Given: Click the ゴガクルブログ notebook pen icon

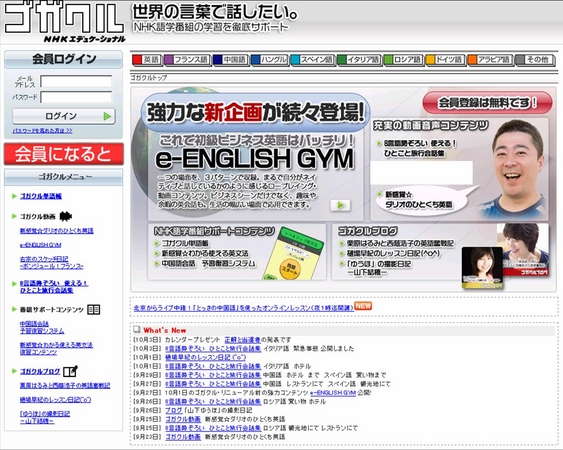Looking at the screenshot, I should [x=70, y=371].
